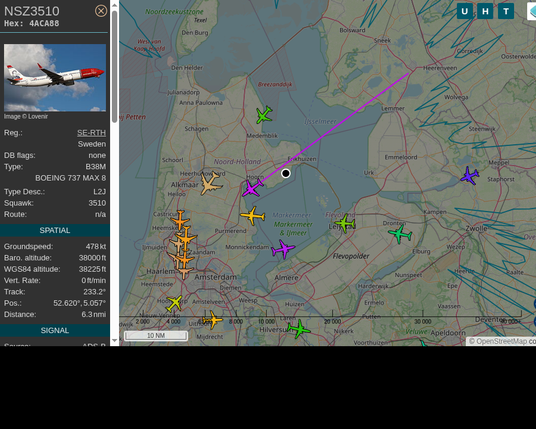Viewport: 536px width, 429px height.
Task: Select the yellow aircraft near Purmerend
Action: (253, 216)
